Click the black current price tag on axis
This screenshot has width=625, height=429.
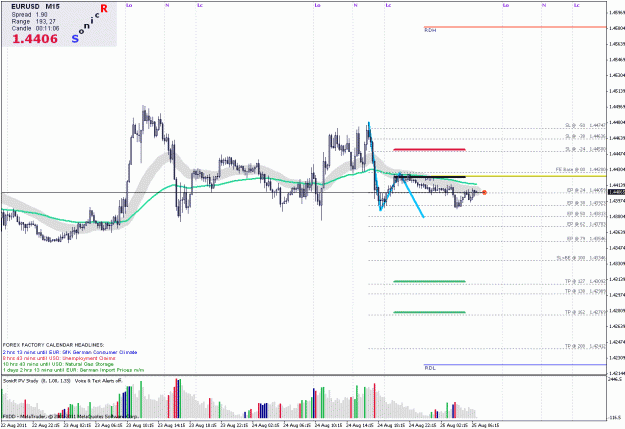616,192
